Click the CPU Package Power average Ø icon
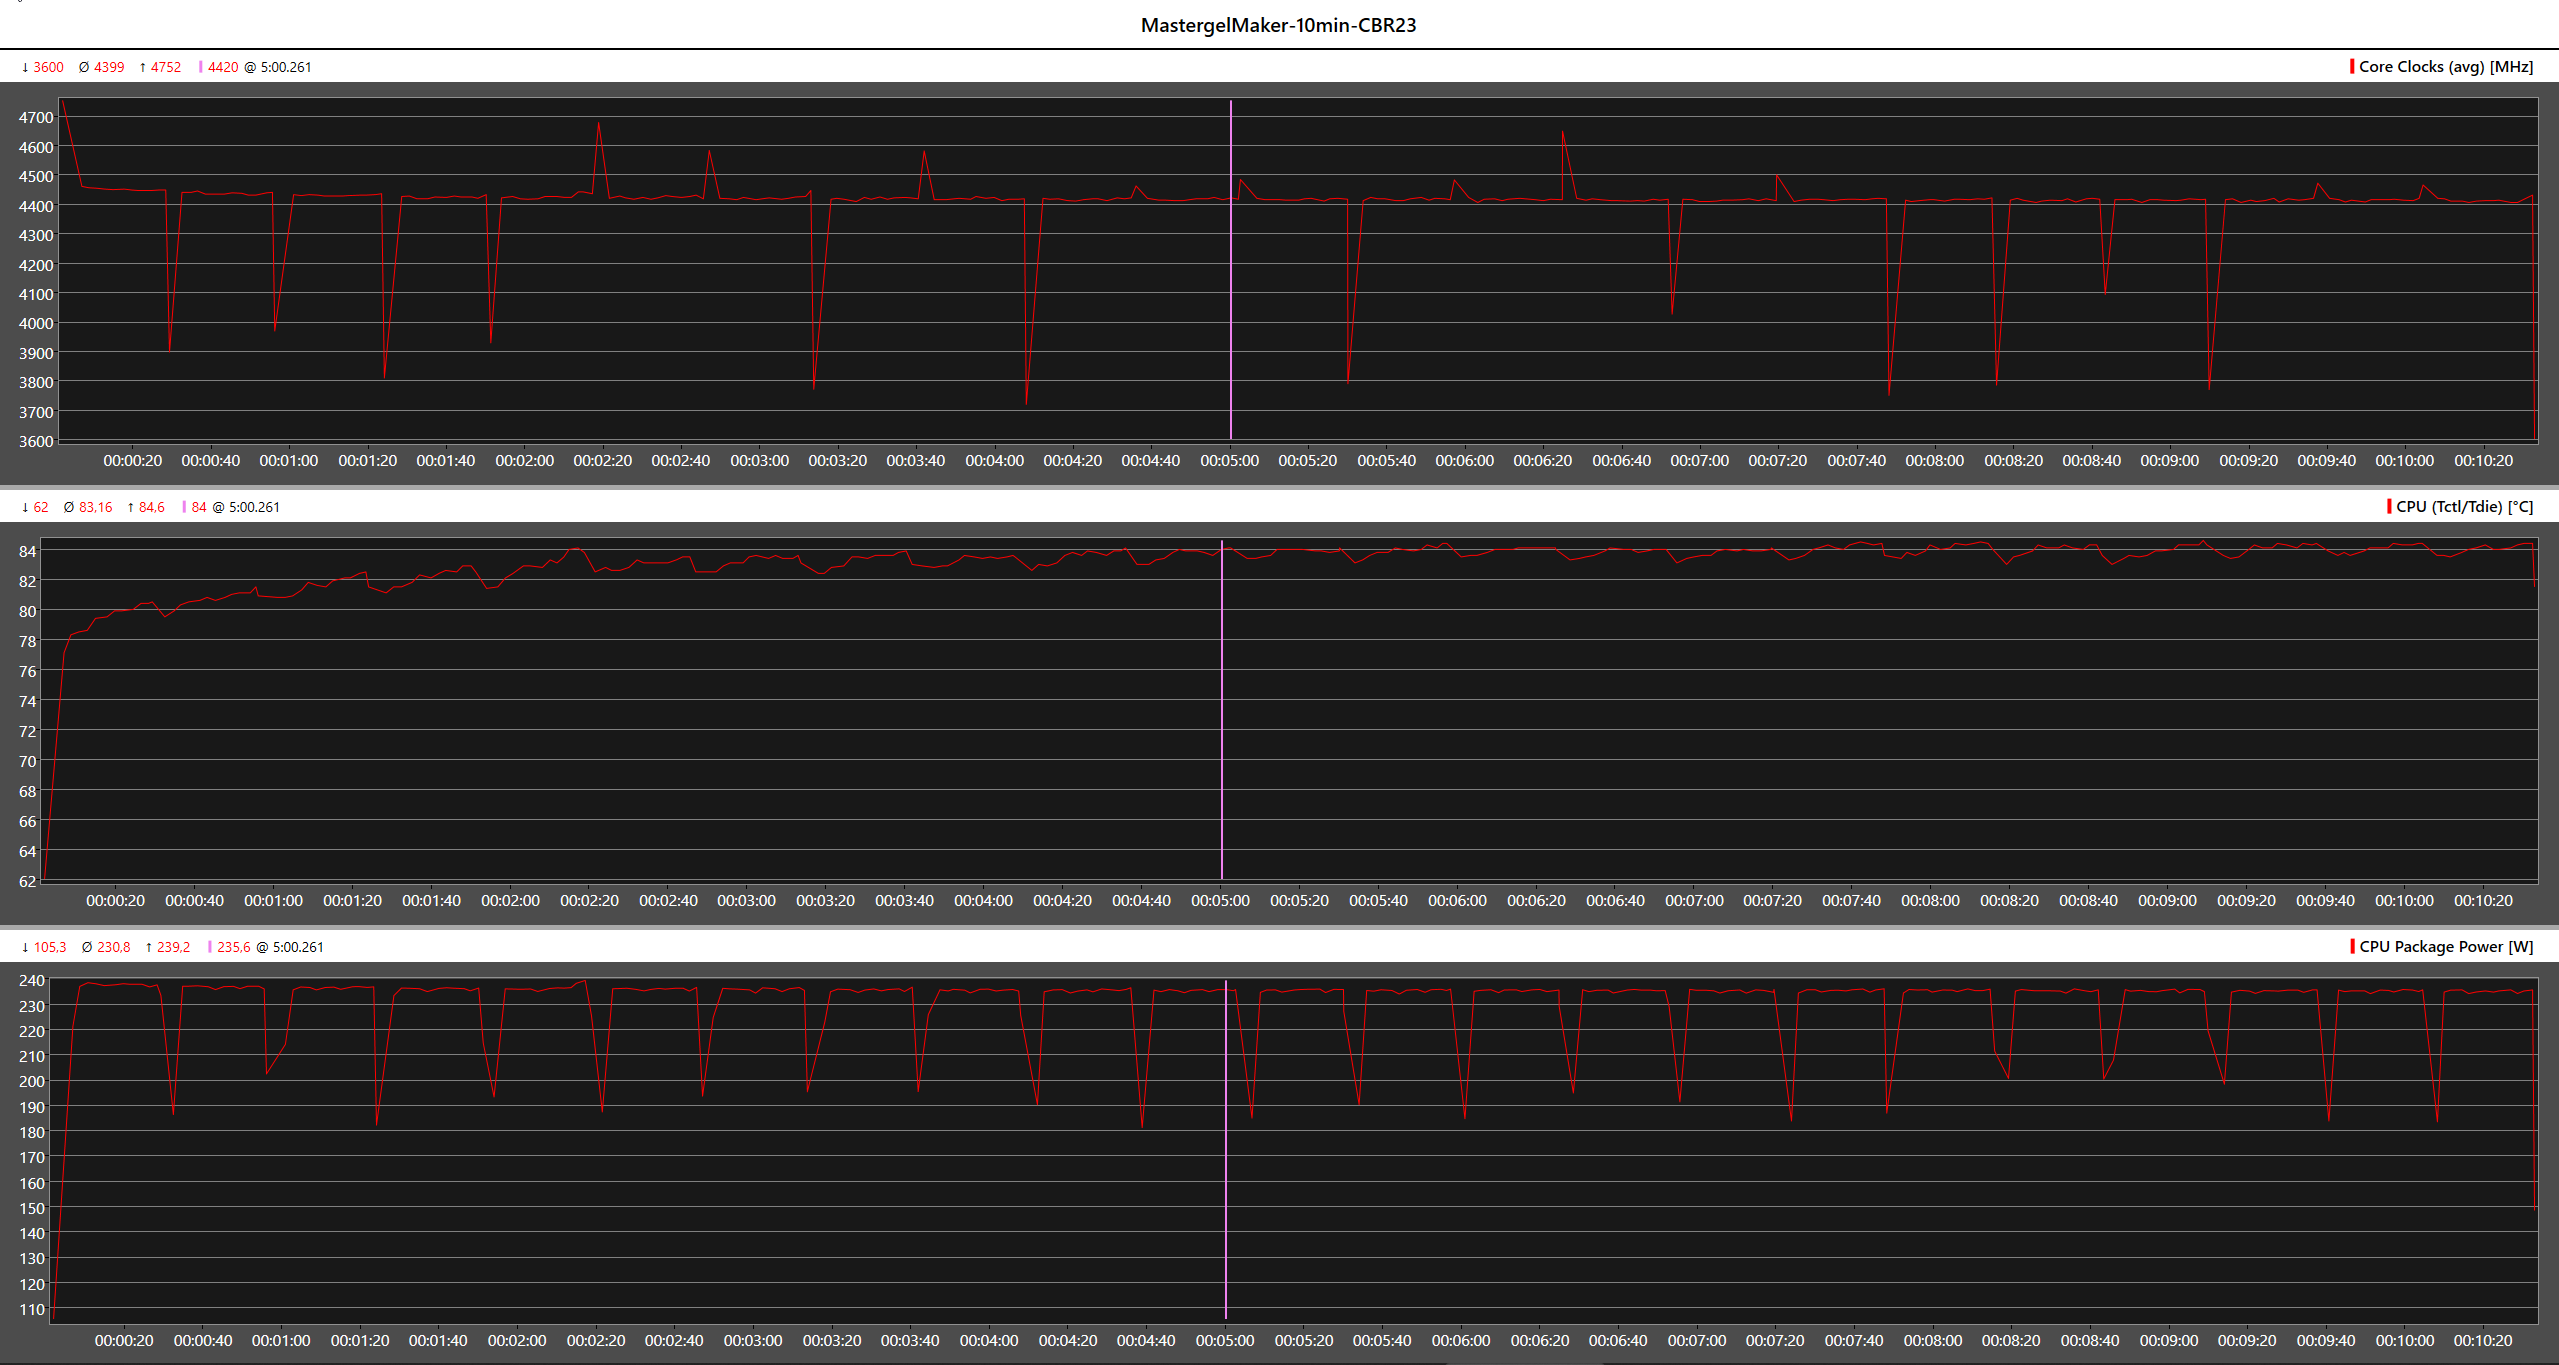This screenshot has height=1365, width=2559. 87,947
